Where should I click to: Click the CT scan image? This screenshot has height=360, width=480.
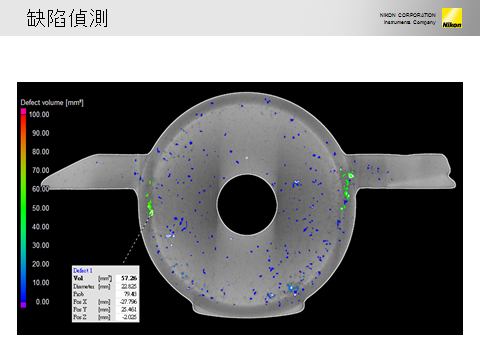240,208
